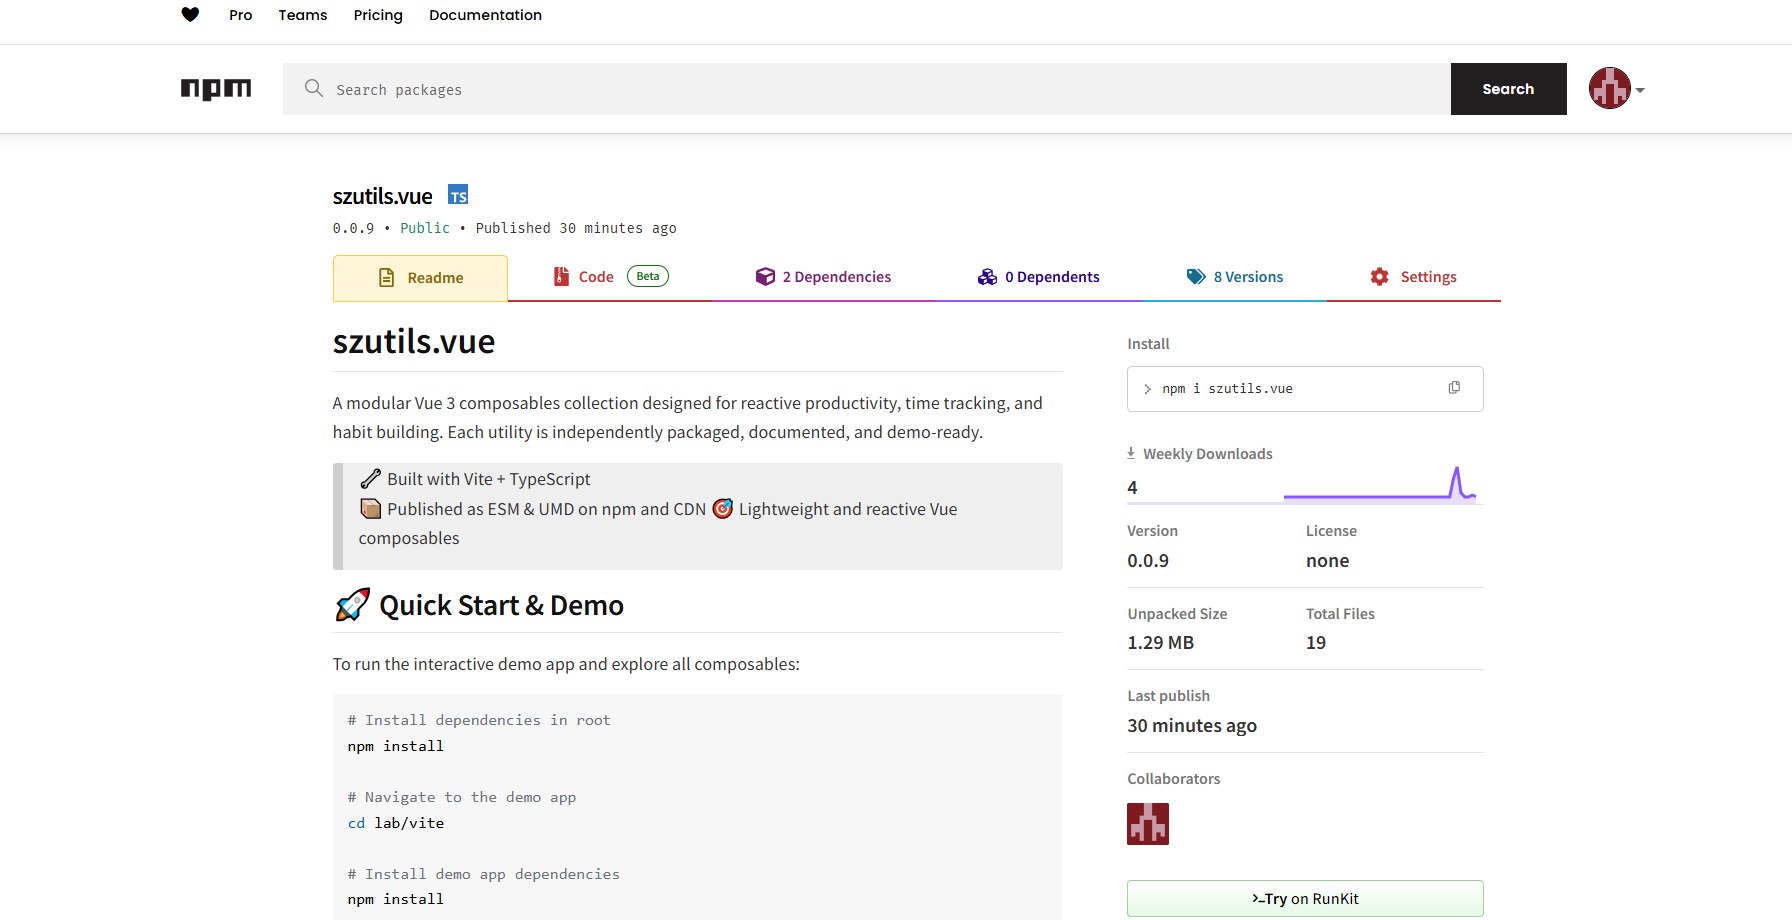Click the Versions tag icon
Image resolution: width=1792 pixels, height=920 pixels.
pos(1196,277)
